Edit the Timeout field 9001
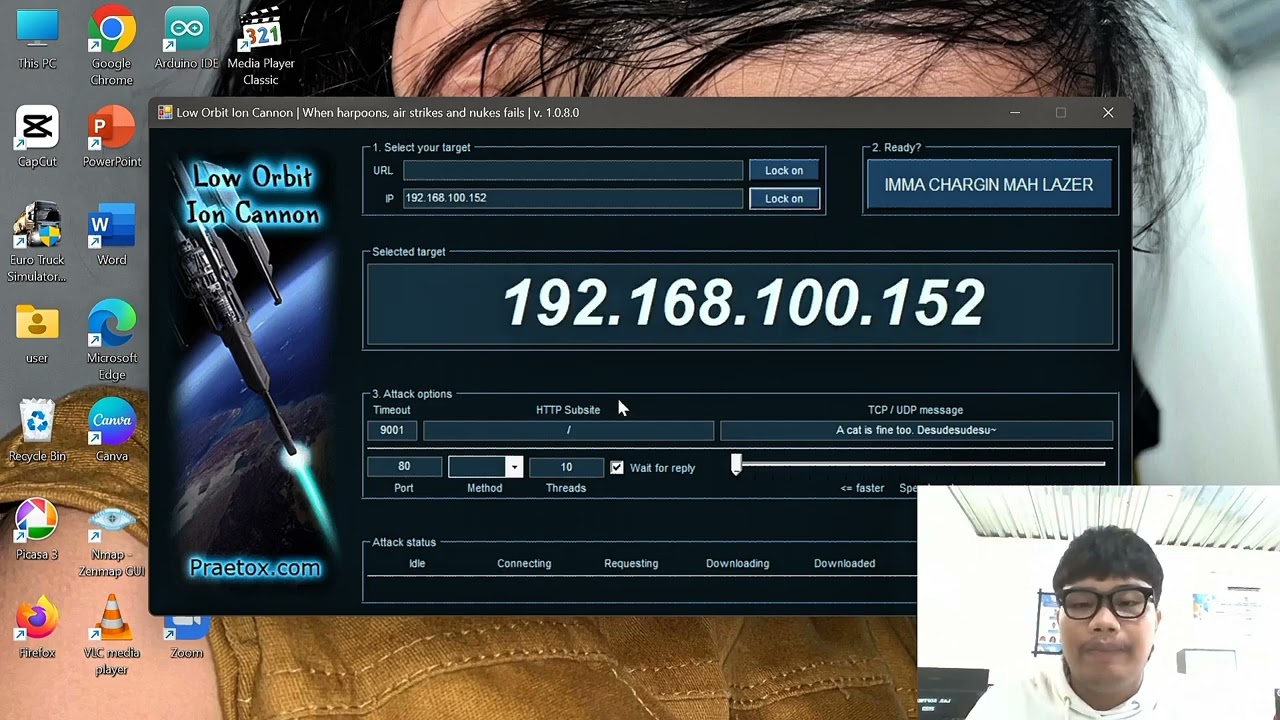 pos(392,430)
